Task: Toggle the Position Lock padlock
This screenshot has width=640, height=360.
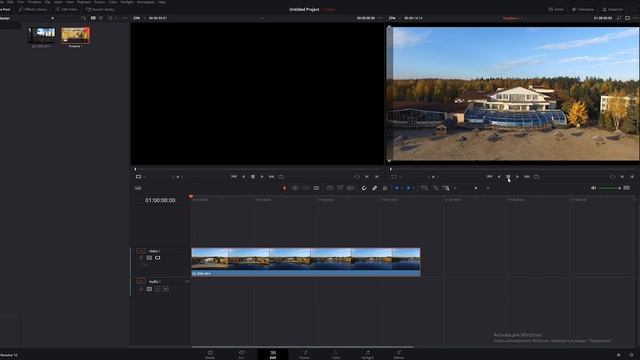Action: coord(385,188)
